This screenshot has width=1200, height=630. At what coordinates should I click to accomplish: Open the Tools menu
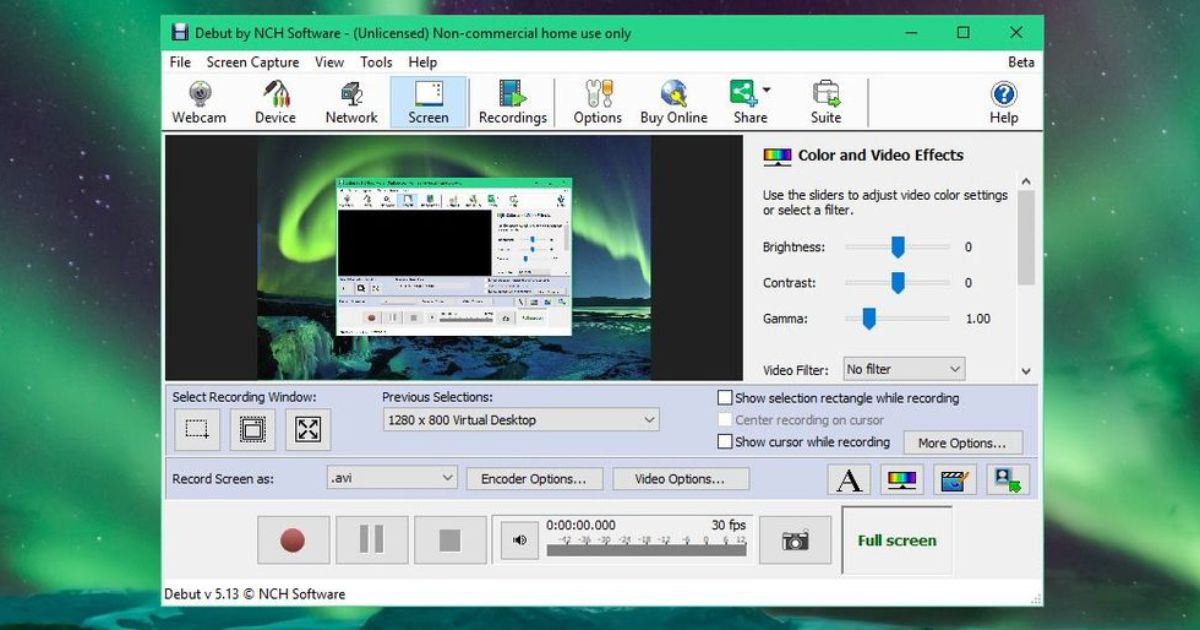[376, 62]
